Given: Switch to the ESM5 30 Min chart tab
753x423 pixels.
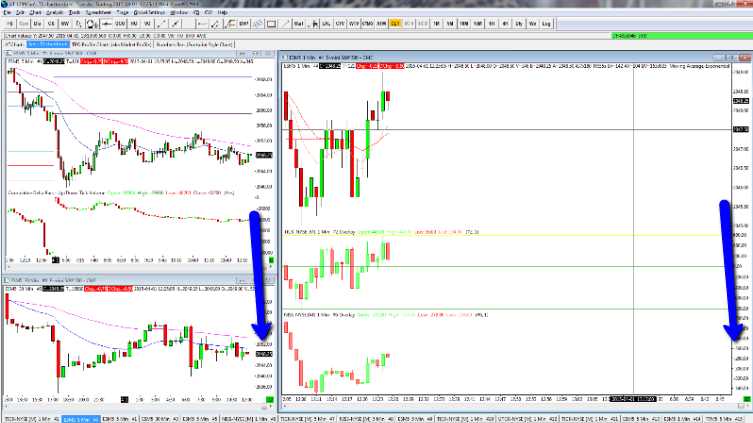Looking at the screenshot, I should coord(160,419).
